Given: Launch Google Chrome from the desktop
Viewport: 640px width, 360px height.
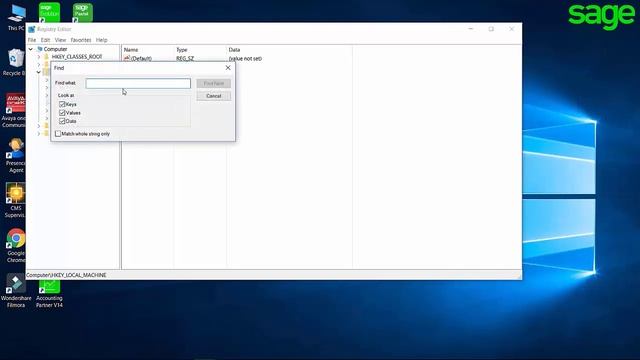Looking at the screenshot, I should (16, 244).
